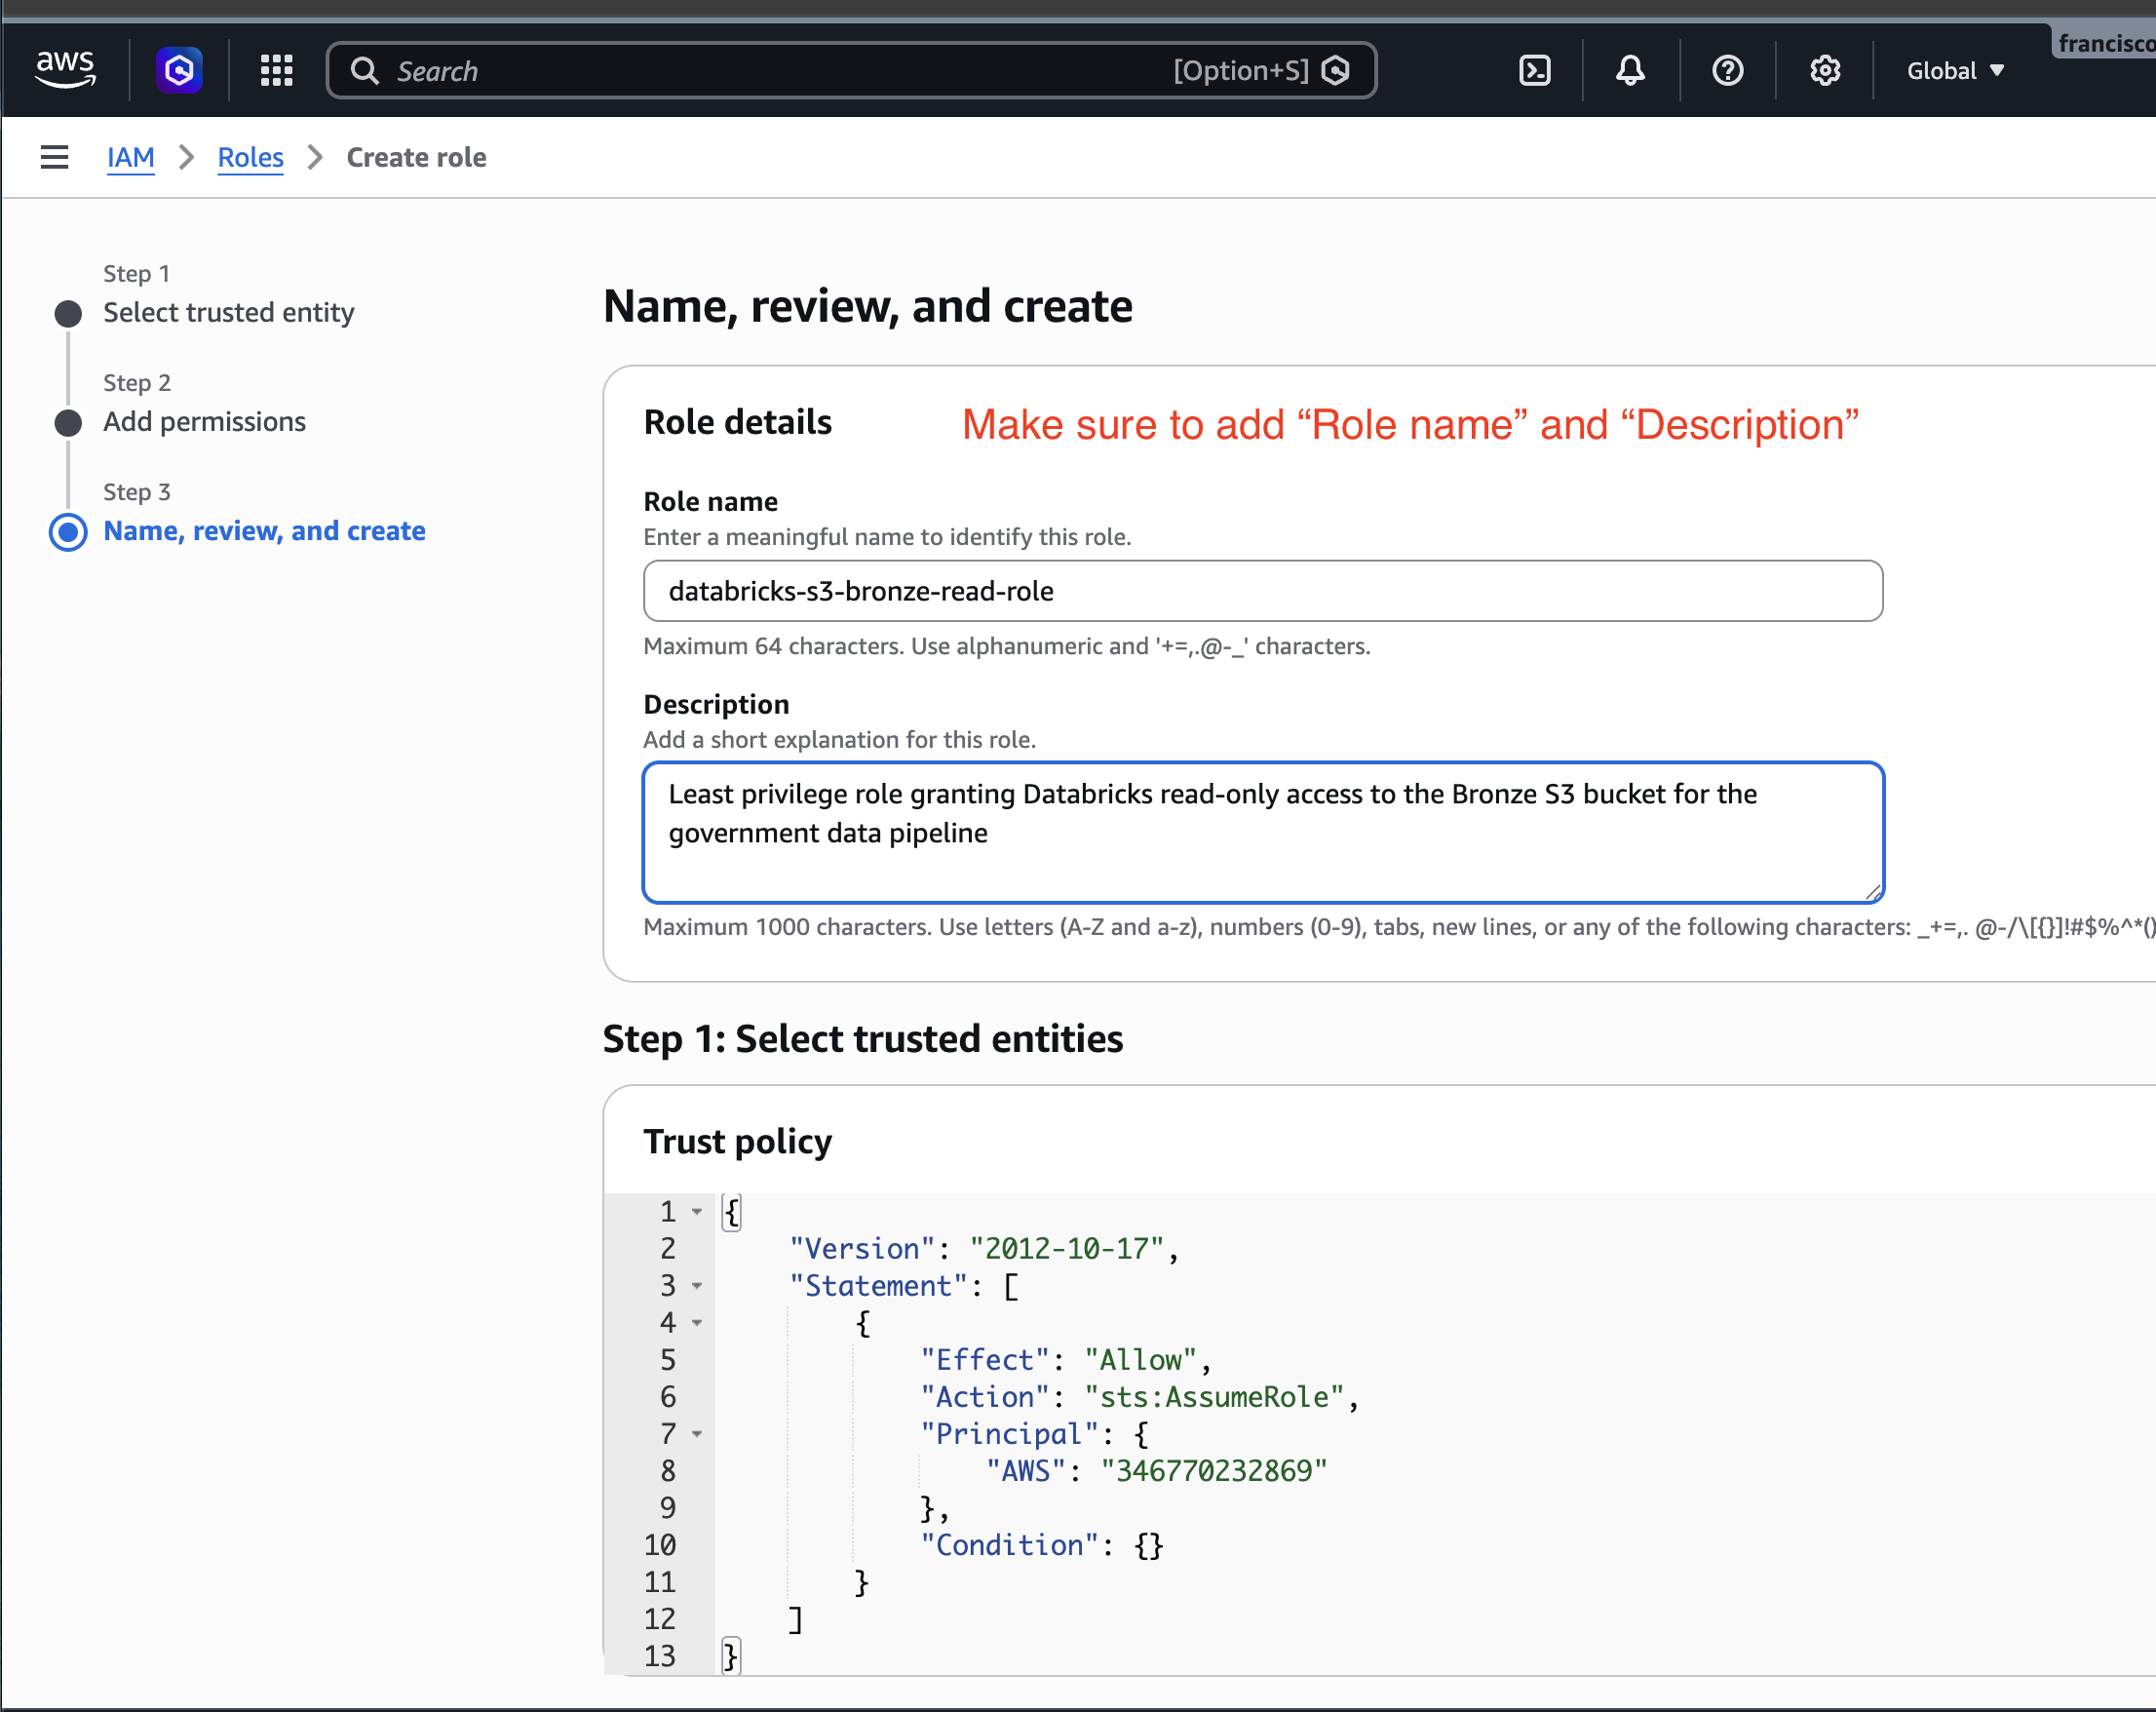Click the search bar
This screenshot has width=2156, height=1712.
[x=851, y=71]
